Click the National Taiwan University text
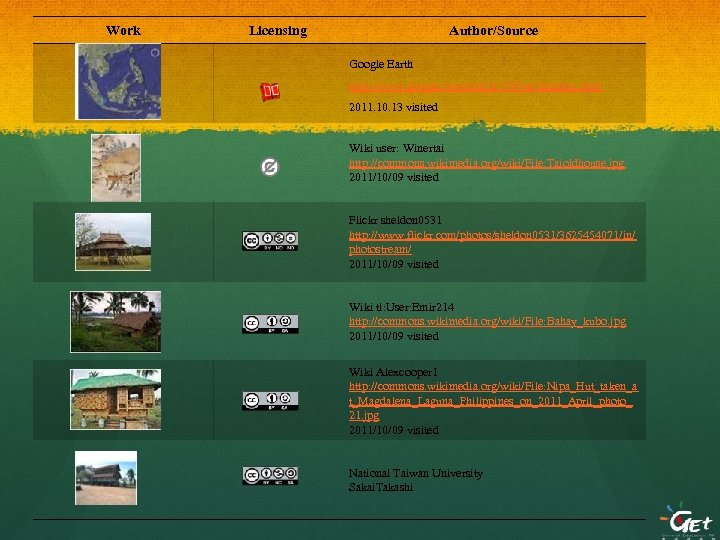 coord(416,473)
